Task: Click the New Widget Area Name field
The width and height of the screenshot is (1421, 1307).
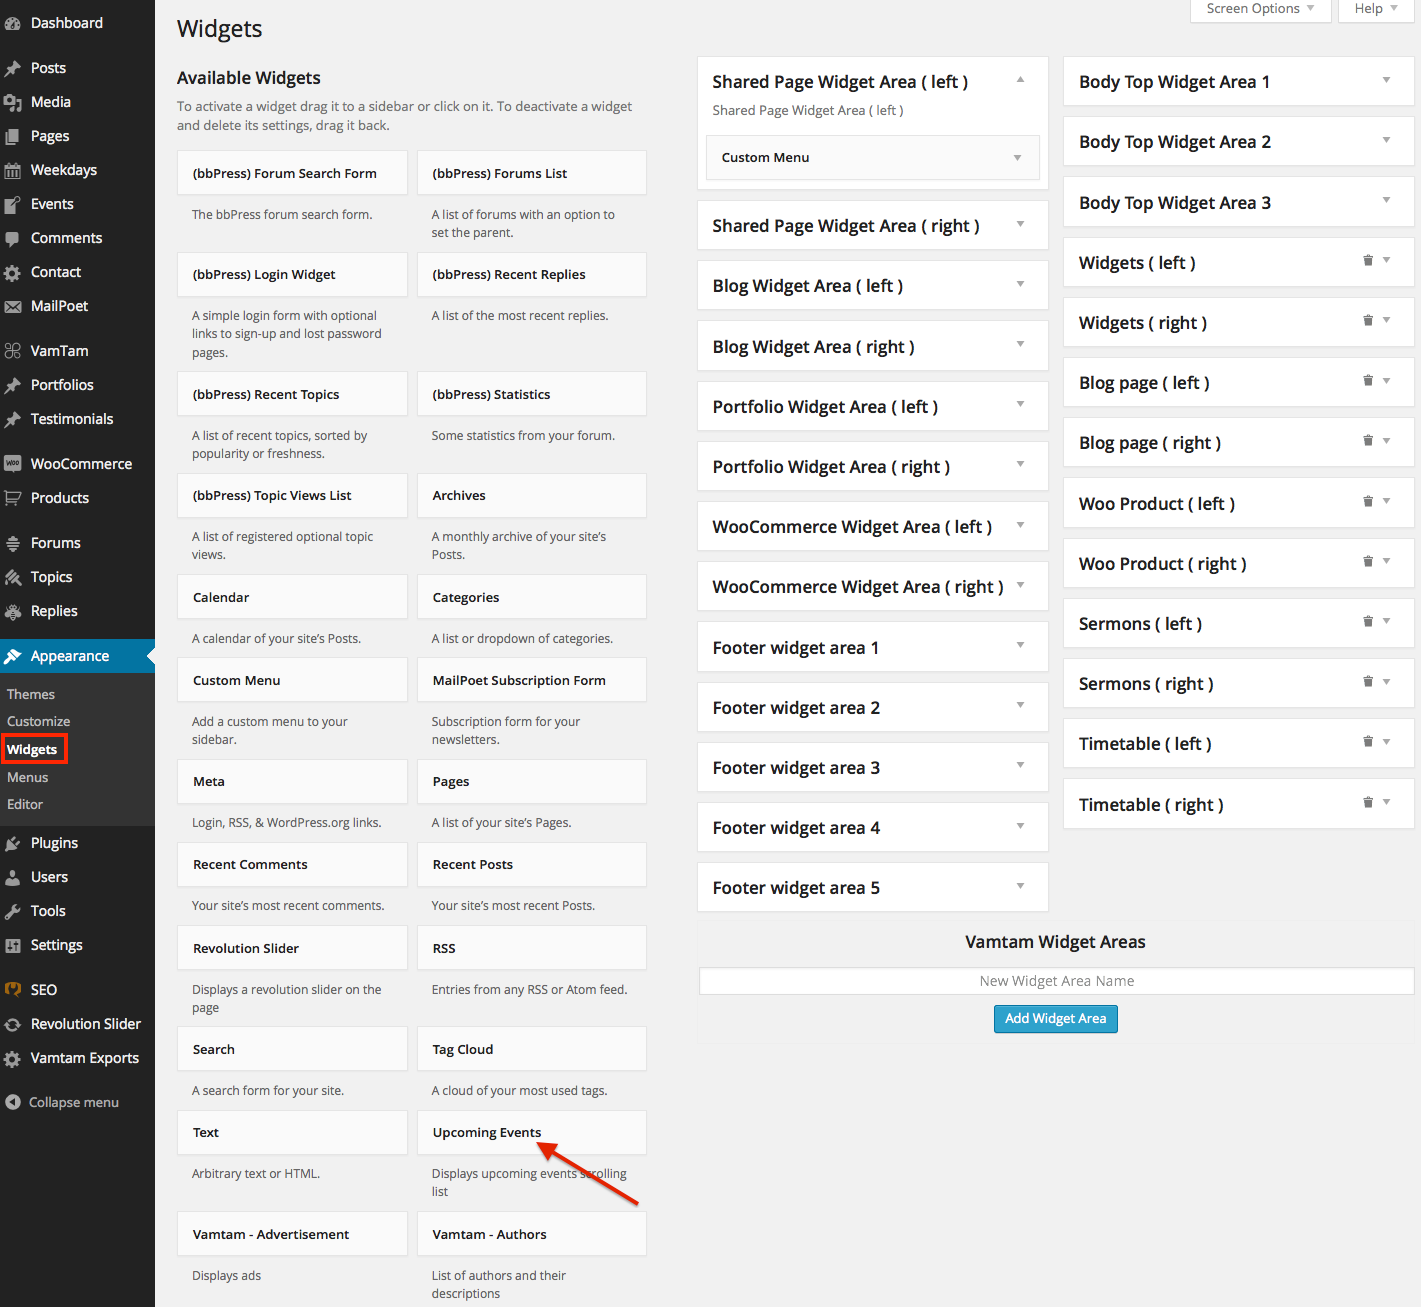Action: (x=1057, y=981)
